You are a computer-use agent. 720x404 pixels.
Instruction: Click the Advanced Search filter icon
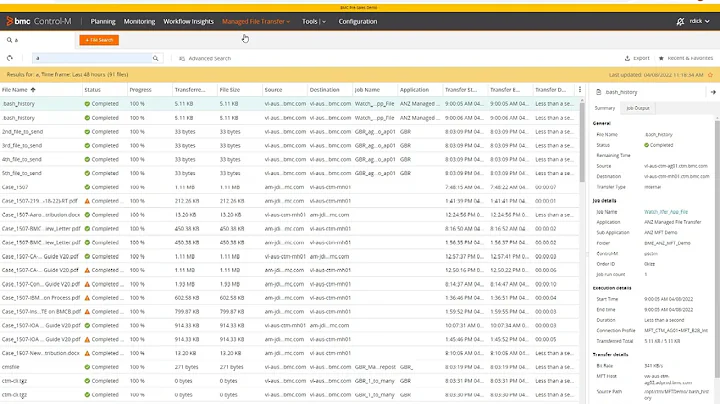pyautogui.click(x=182, y=58)
